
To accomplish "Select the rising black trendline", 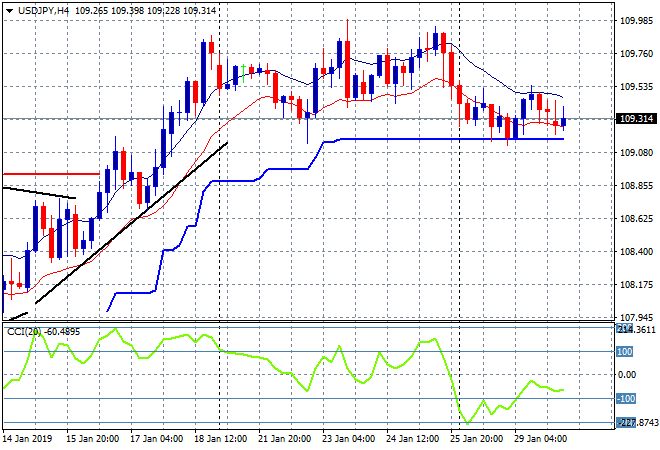I will tap(131, 223).
